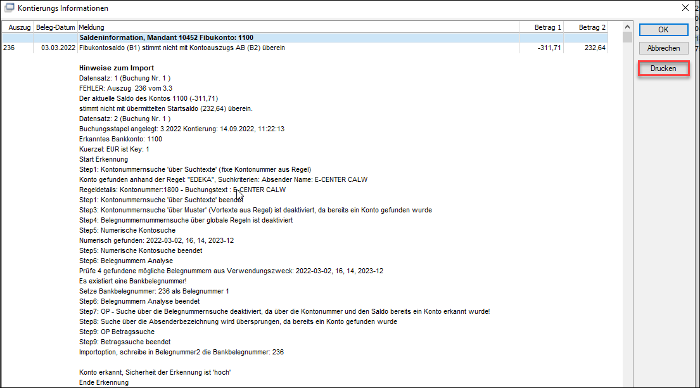Screen dimensions: 700x388
Task: Click the Start Erkennung line
Action: (x=104, y=159)
